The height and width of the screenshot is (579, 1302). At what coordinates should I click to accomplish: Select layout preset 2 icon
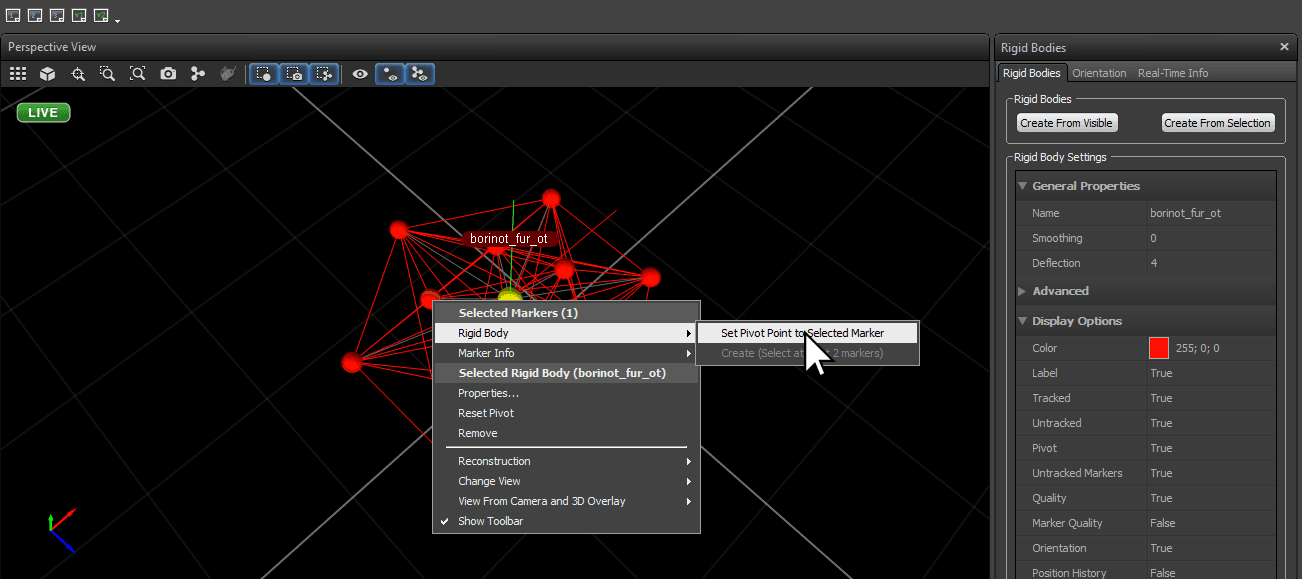point(35,16)
